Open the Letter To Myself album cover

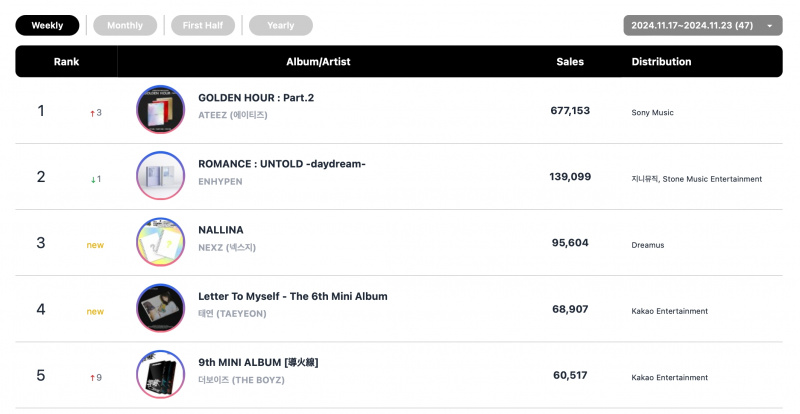(x=161, y=308)
